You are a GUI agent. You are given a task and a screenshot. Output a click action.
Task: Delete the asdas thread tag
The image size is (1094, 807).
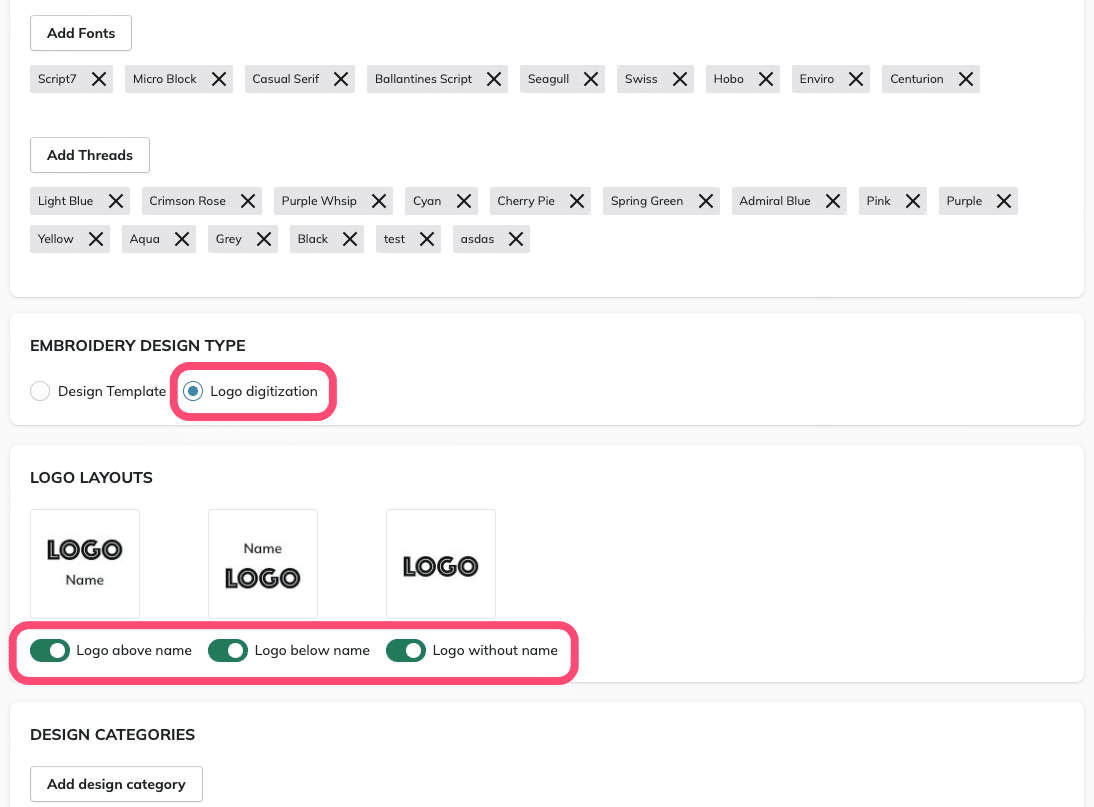click(516, 239)
